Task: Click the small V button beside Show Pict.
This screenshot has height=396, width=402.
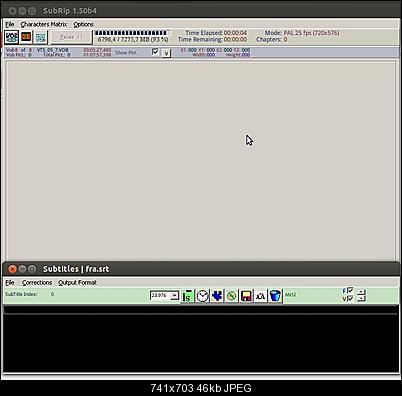Action: [x=166, y=53]
